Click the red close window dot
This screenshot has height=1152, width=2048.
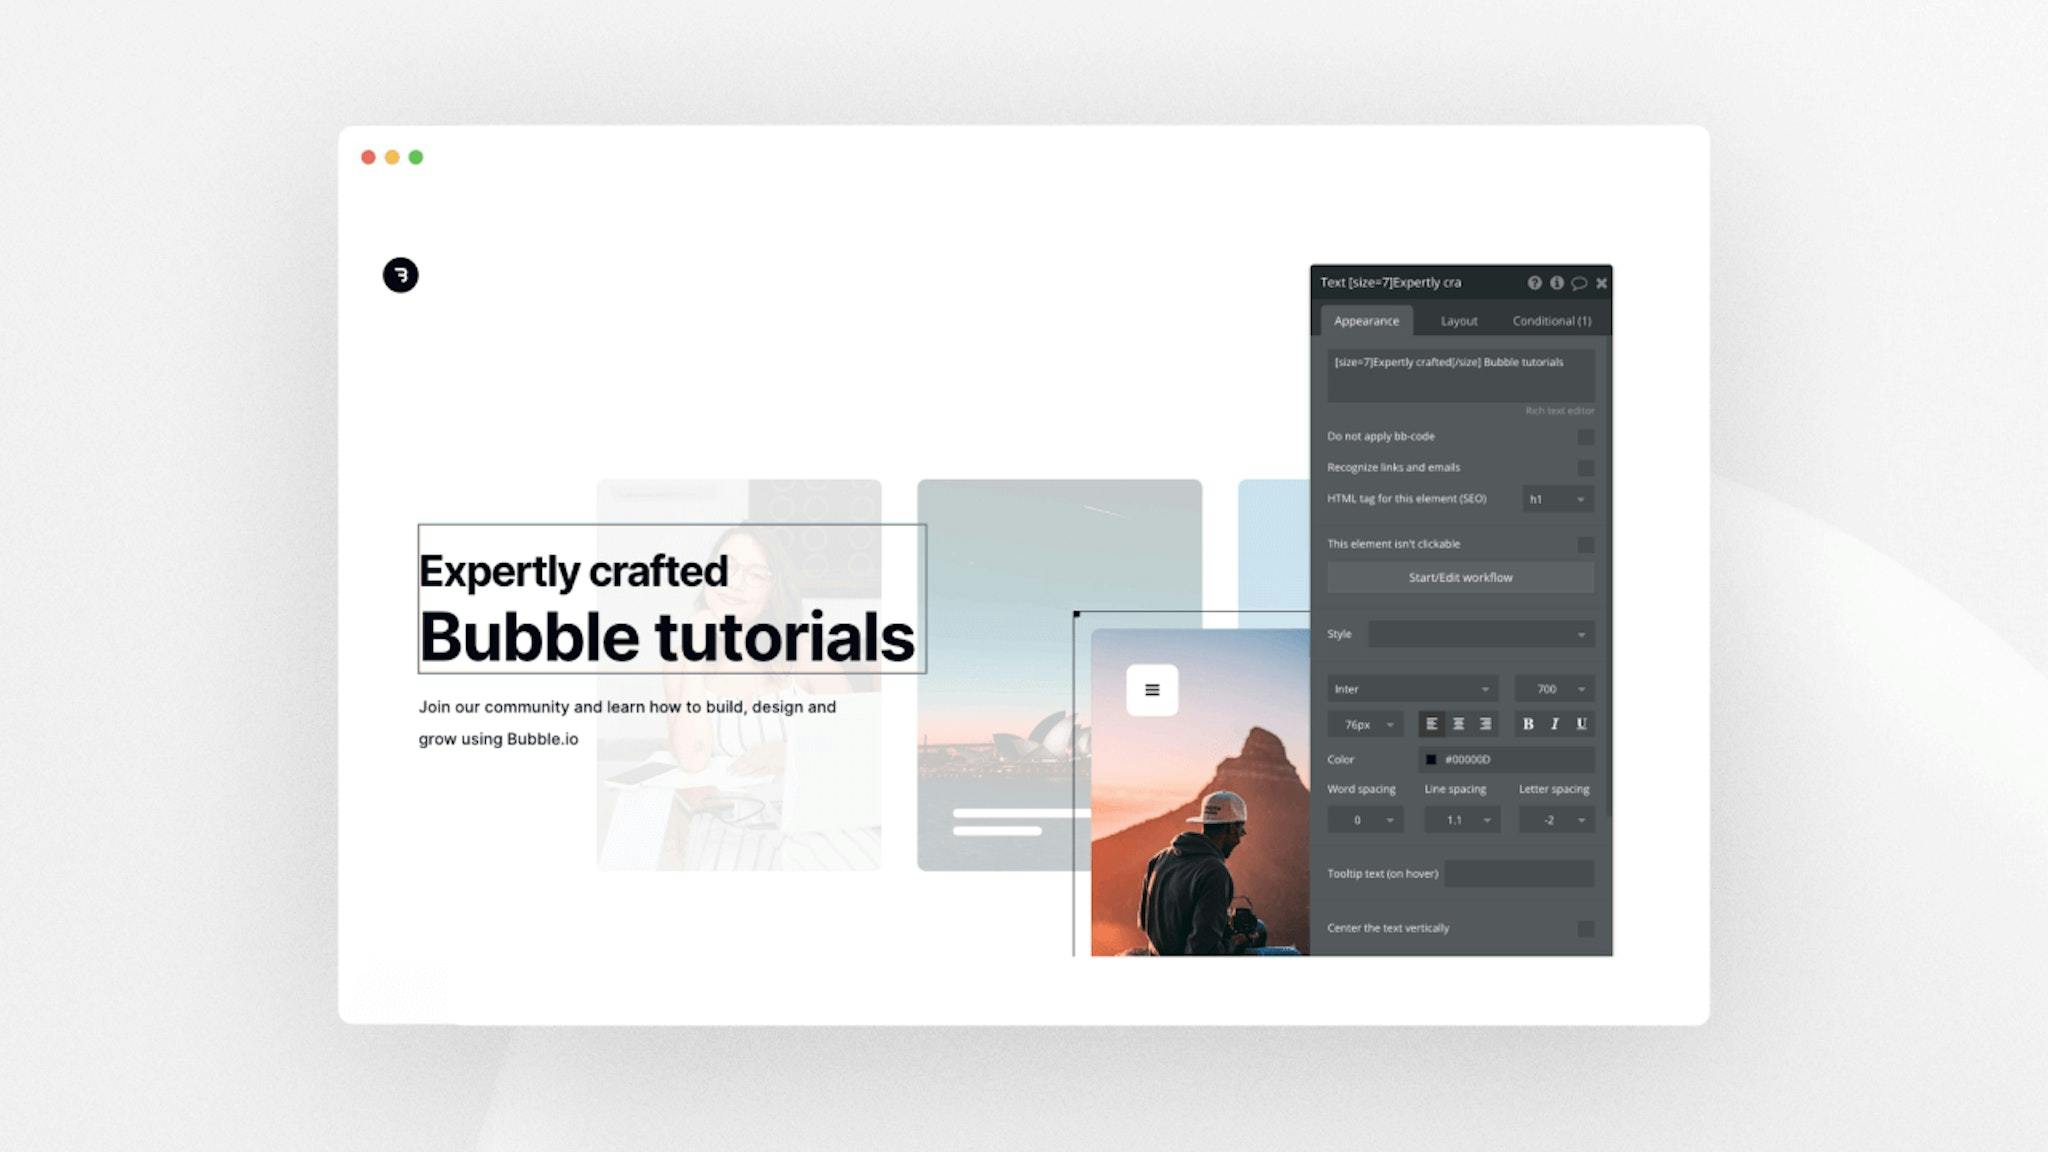coord(368,157)
